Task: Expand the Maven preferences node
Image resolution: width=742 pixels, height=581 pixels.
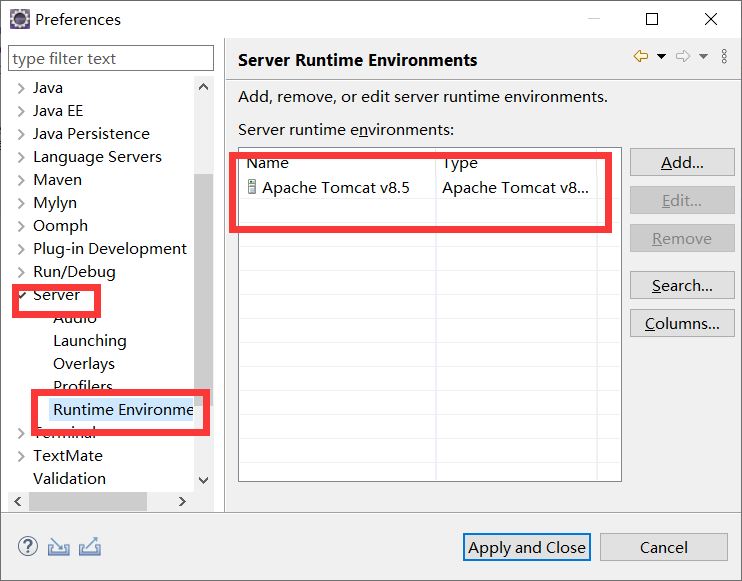Action: (21, 180)
